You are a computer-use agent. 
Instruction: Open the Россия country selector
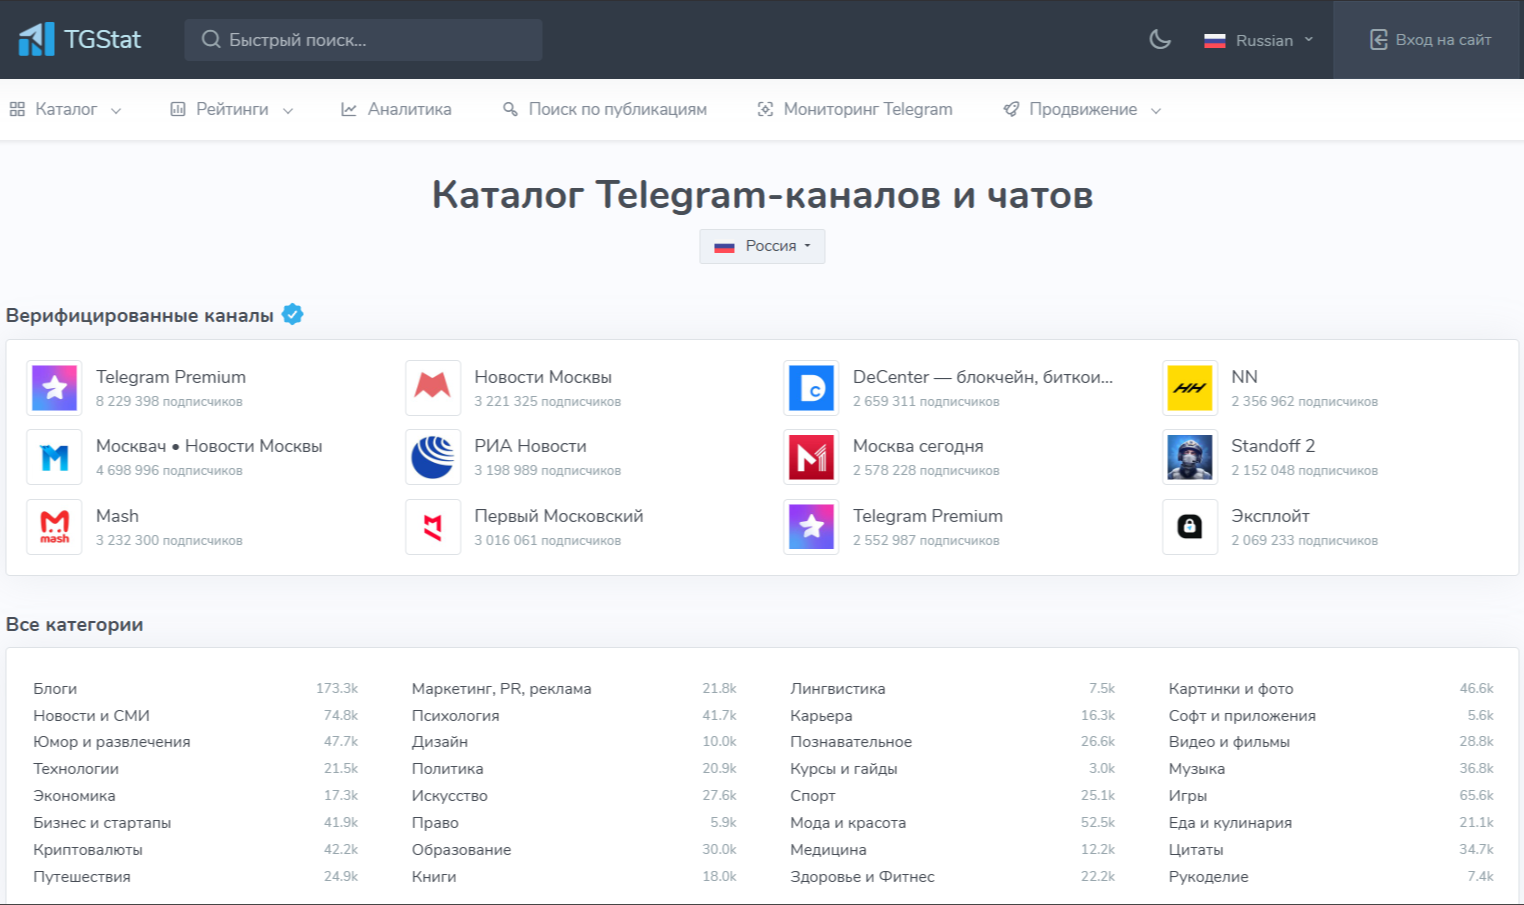point(762,246)
